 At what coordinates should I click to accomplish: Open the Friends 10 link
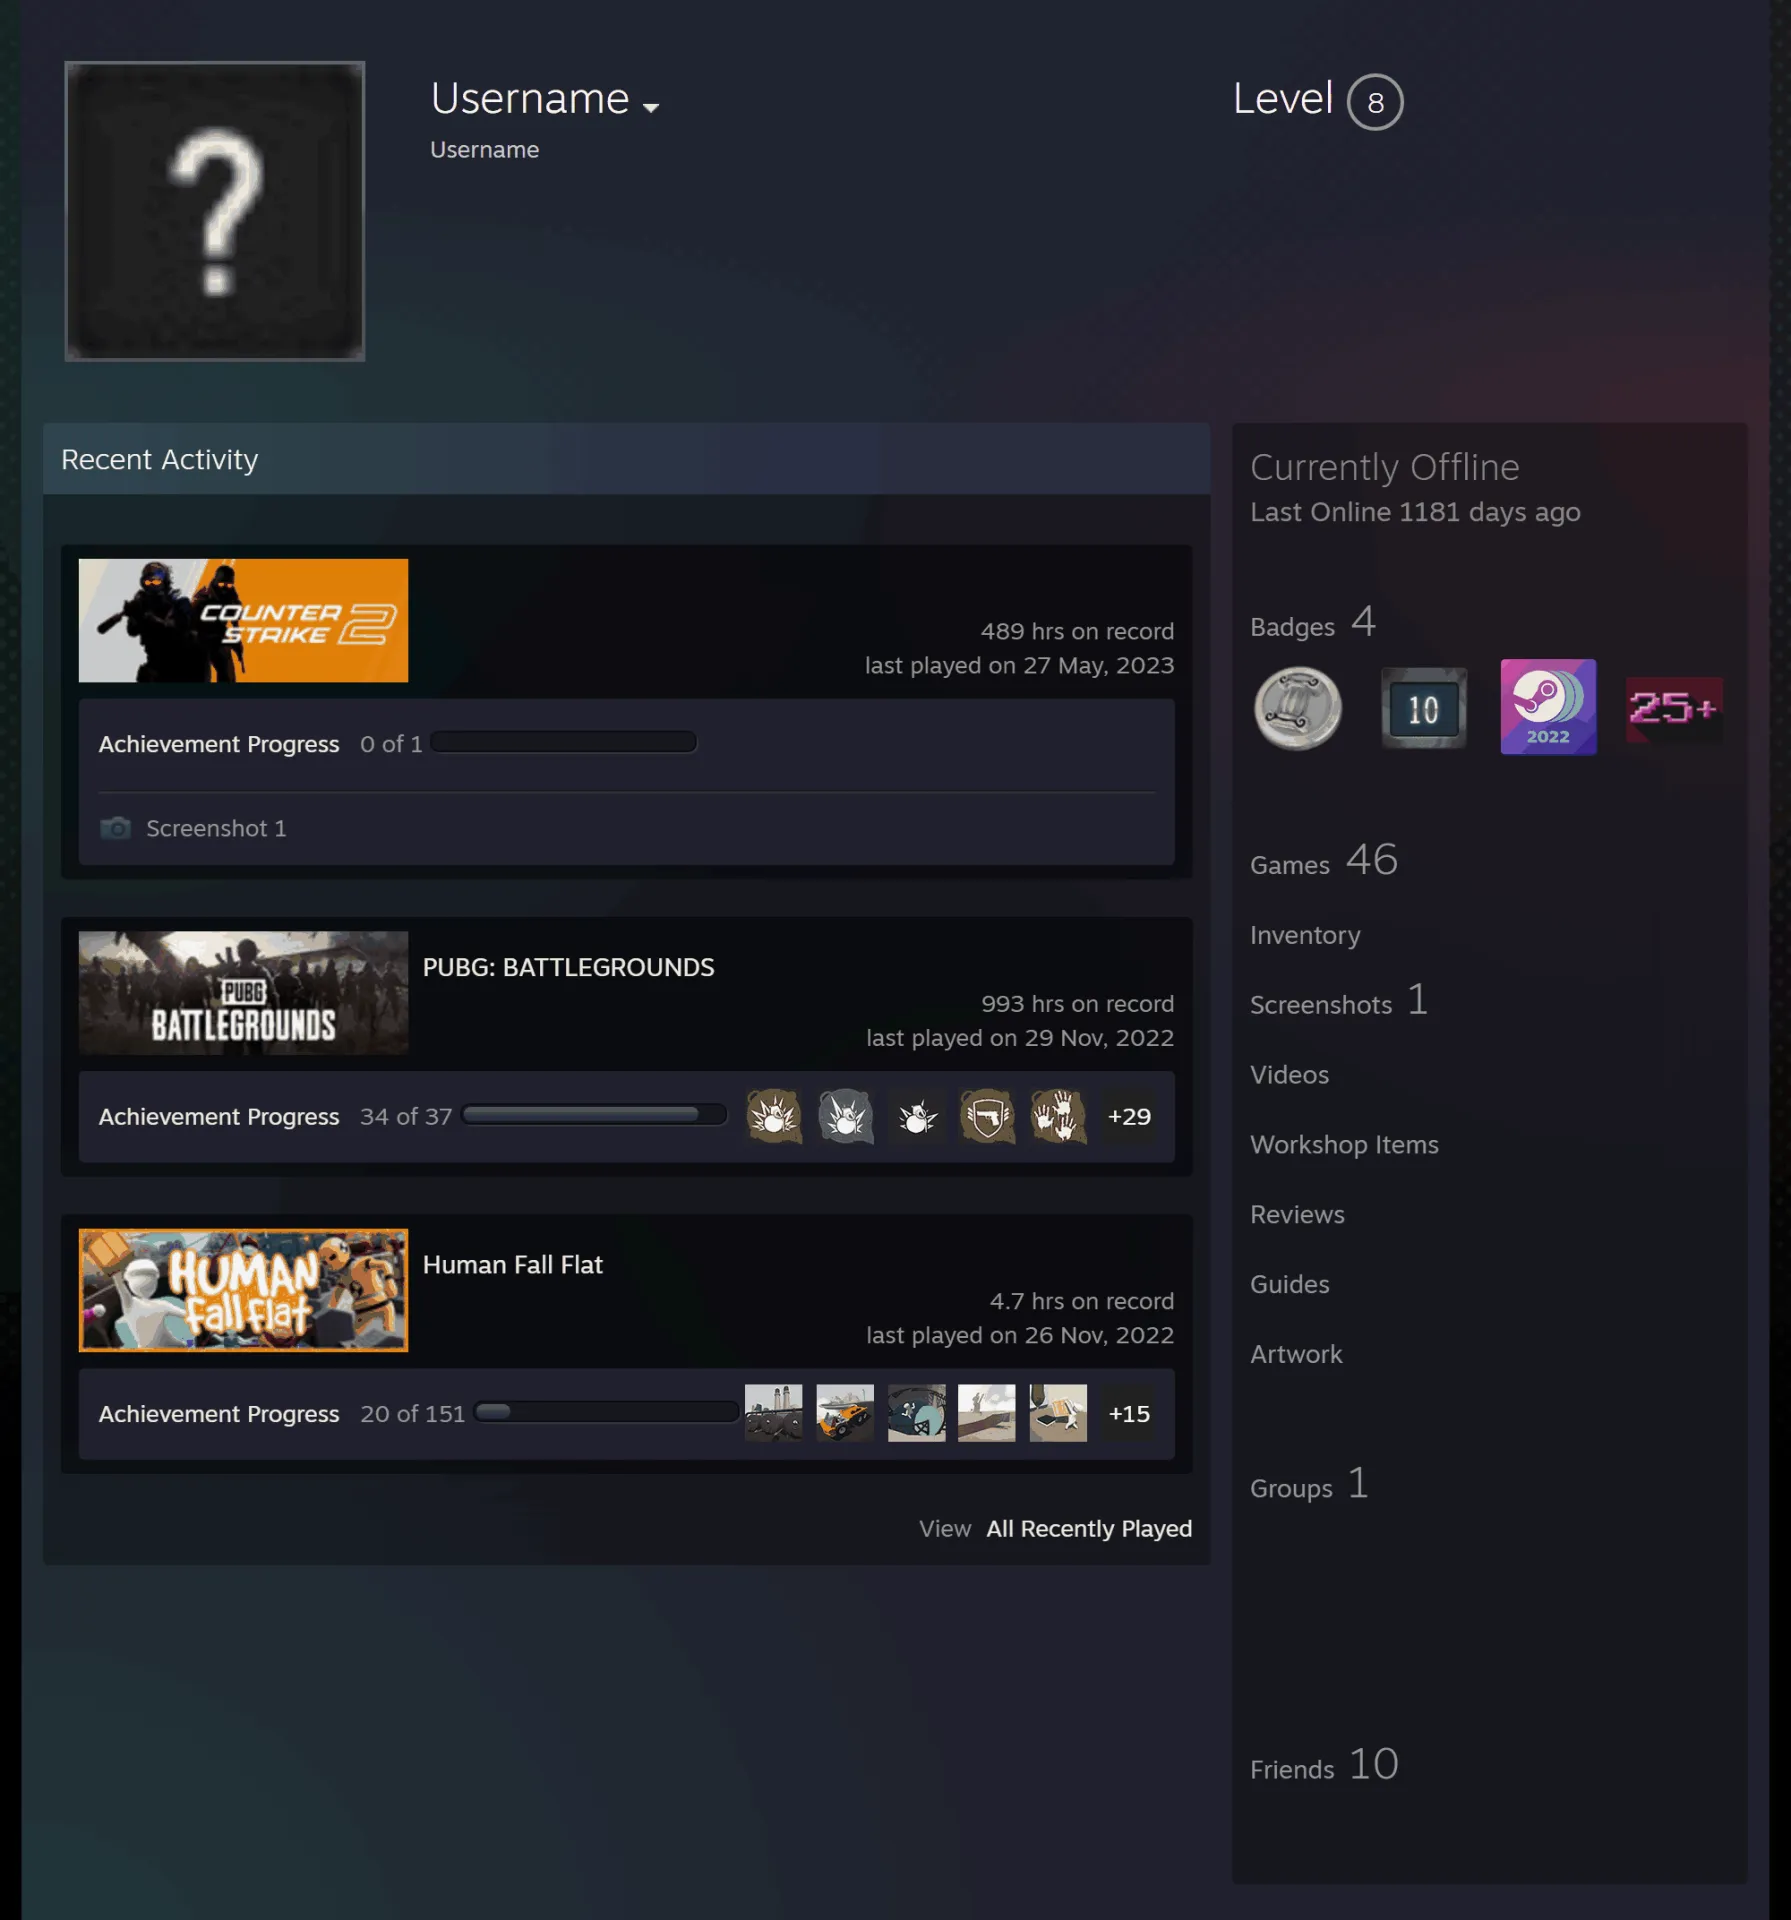(1324, 1765)
